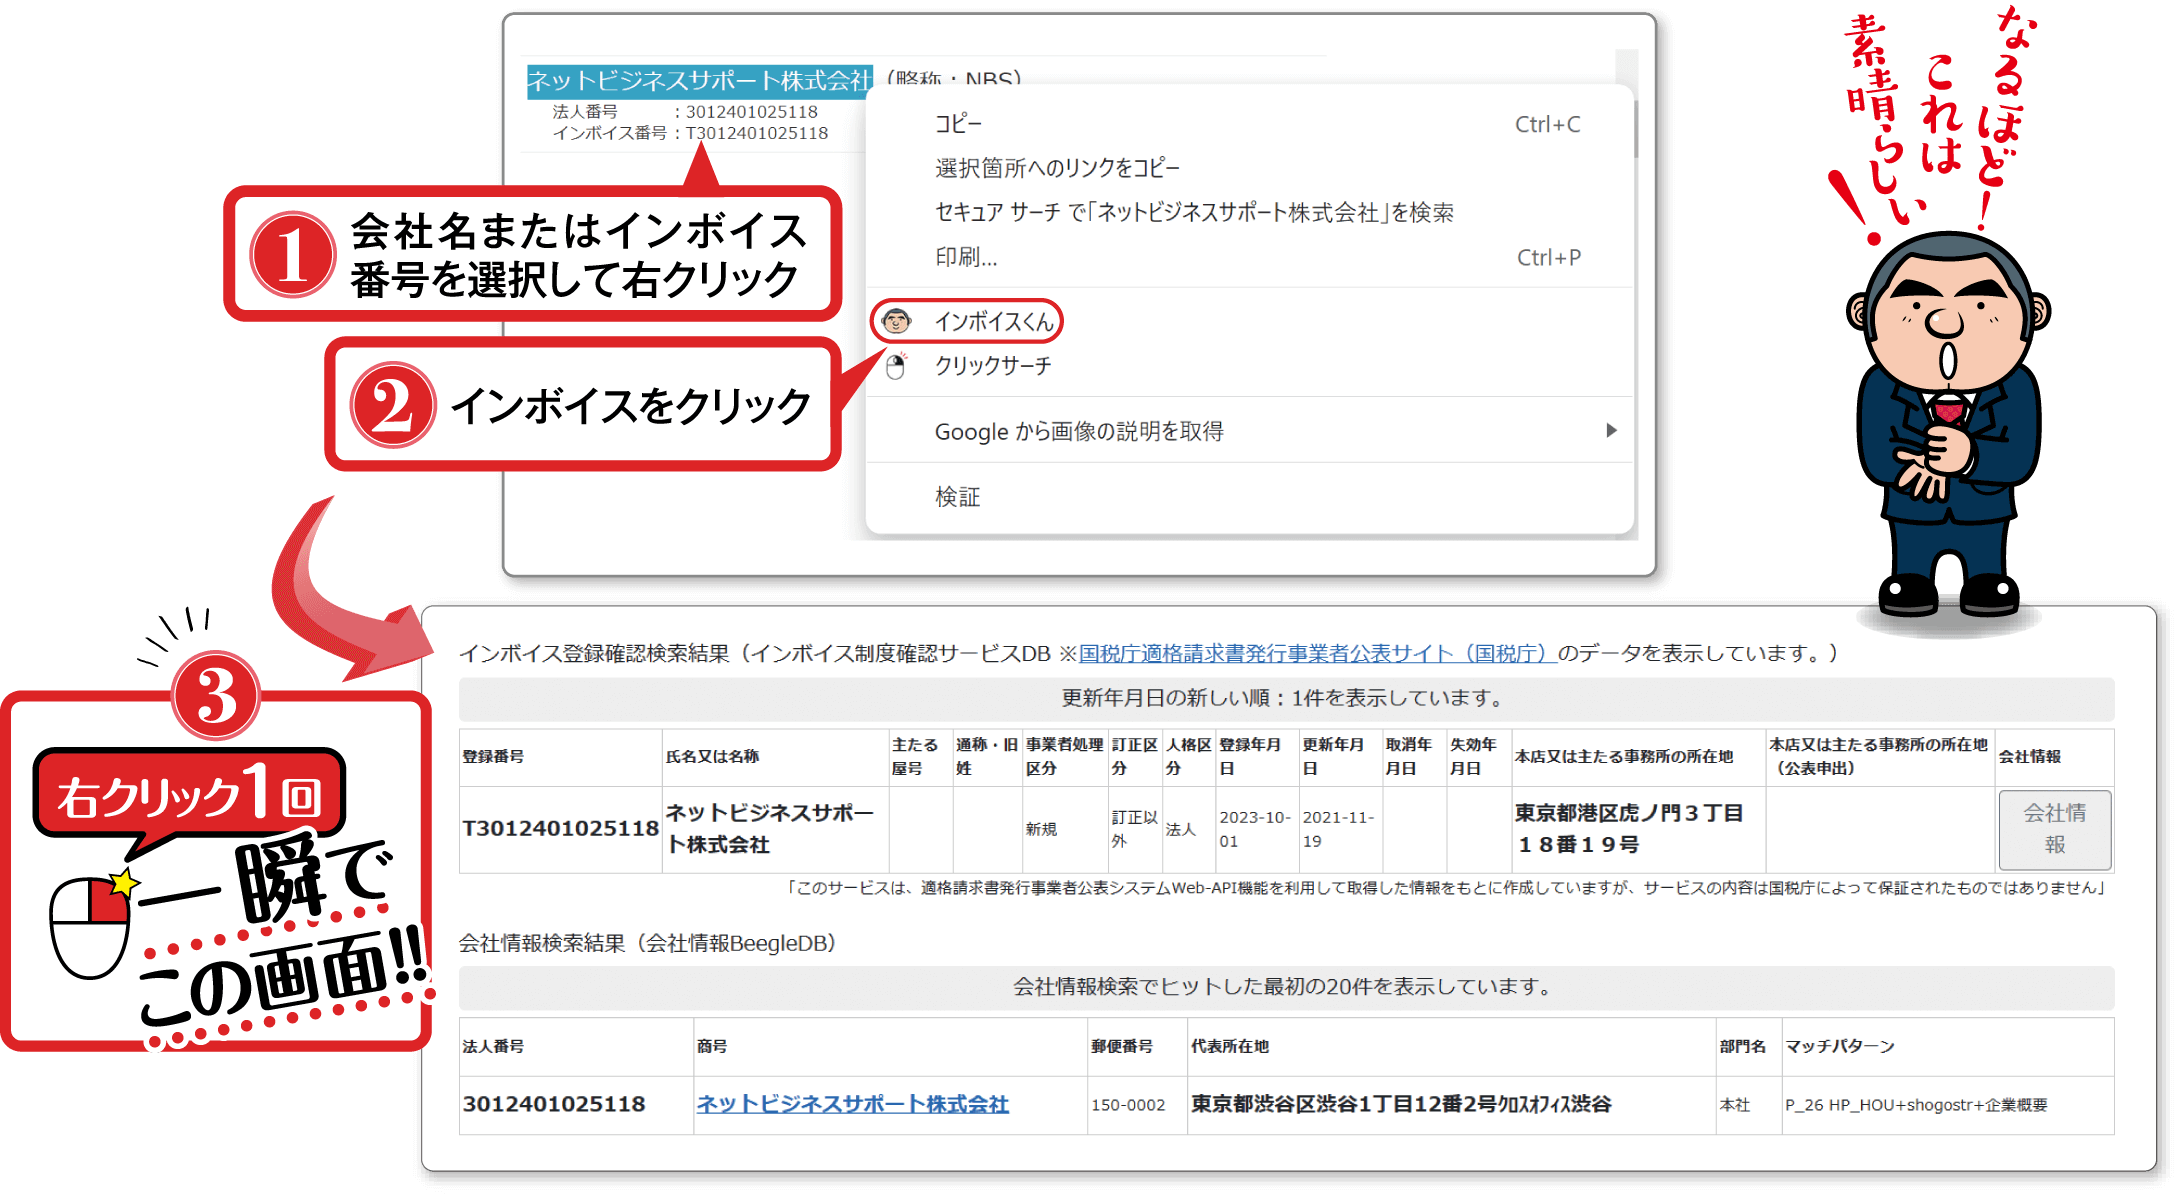This screenshot has width=2182, height=1198.
Task: Click the 更新年月日の新しい順 status bar
Action: coord(1286,698)
